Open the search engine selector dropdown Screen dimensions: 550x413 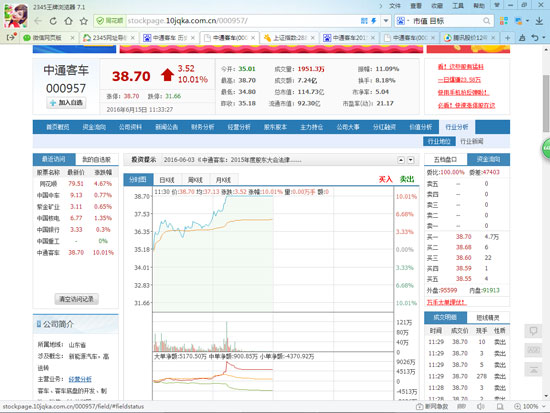tap(402, 21)
